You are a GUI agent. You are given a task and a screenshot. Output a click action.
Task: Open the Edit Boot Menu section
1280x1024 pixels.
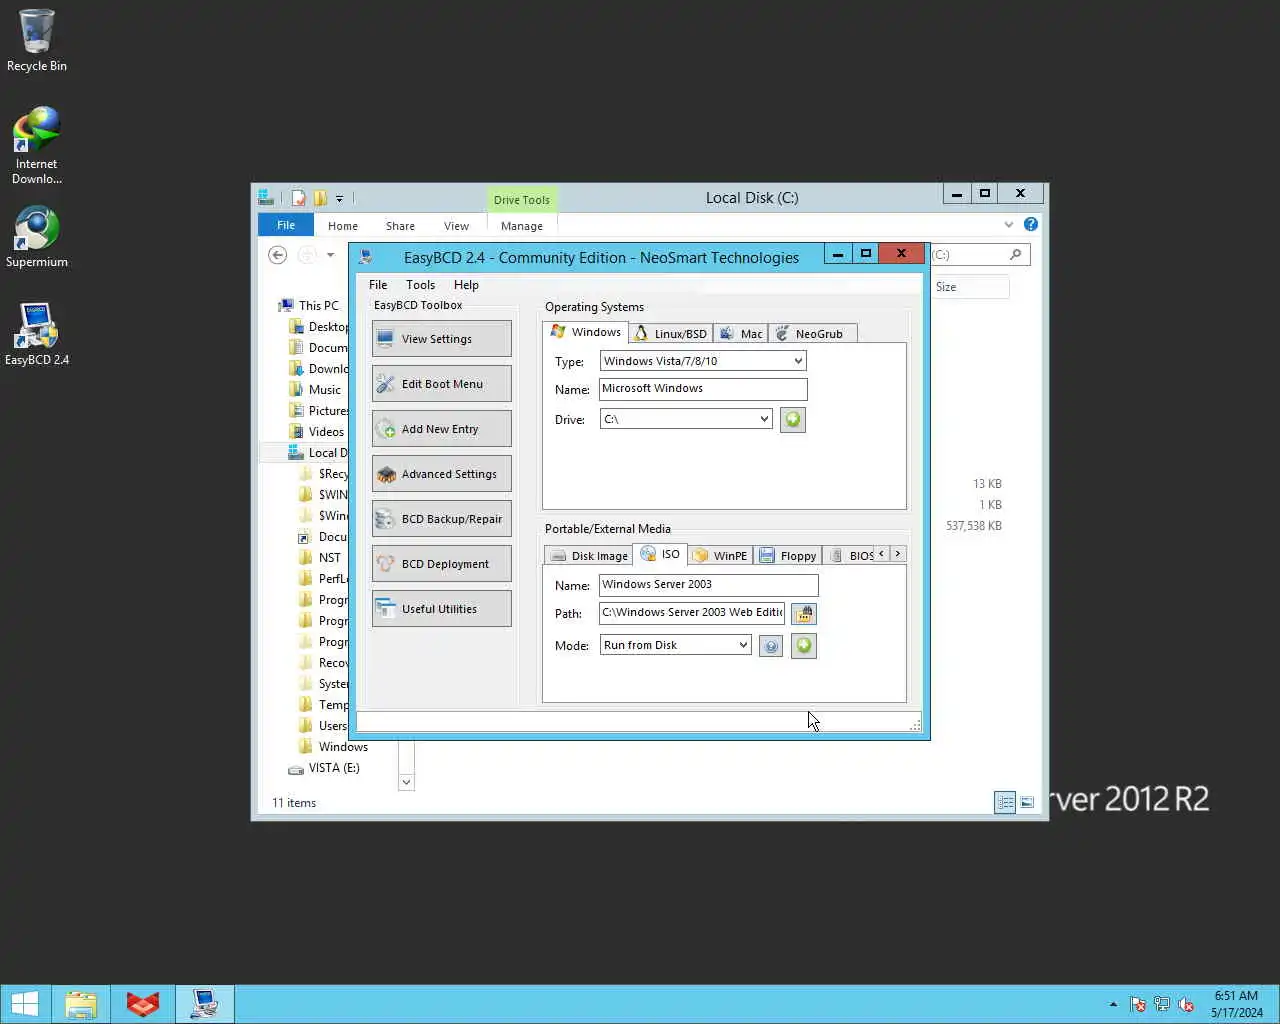tap(441, 383)
